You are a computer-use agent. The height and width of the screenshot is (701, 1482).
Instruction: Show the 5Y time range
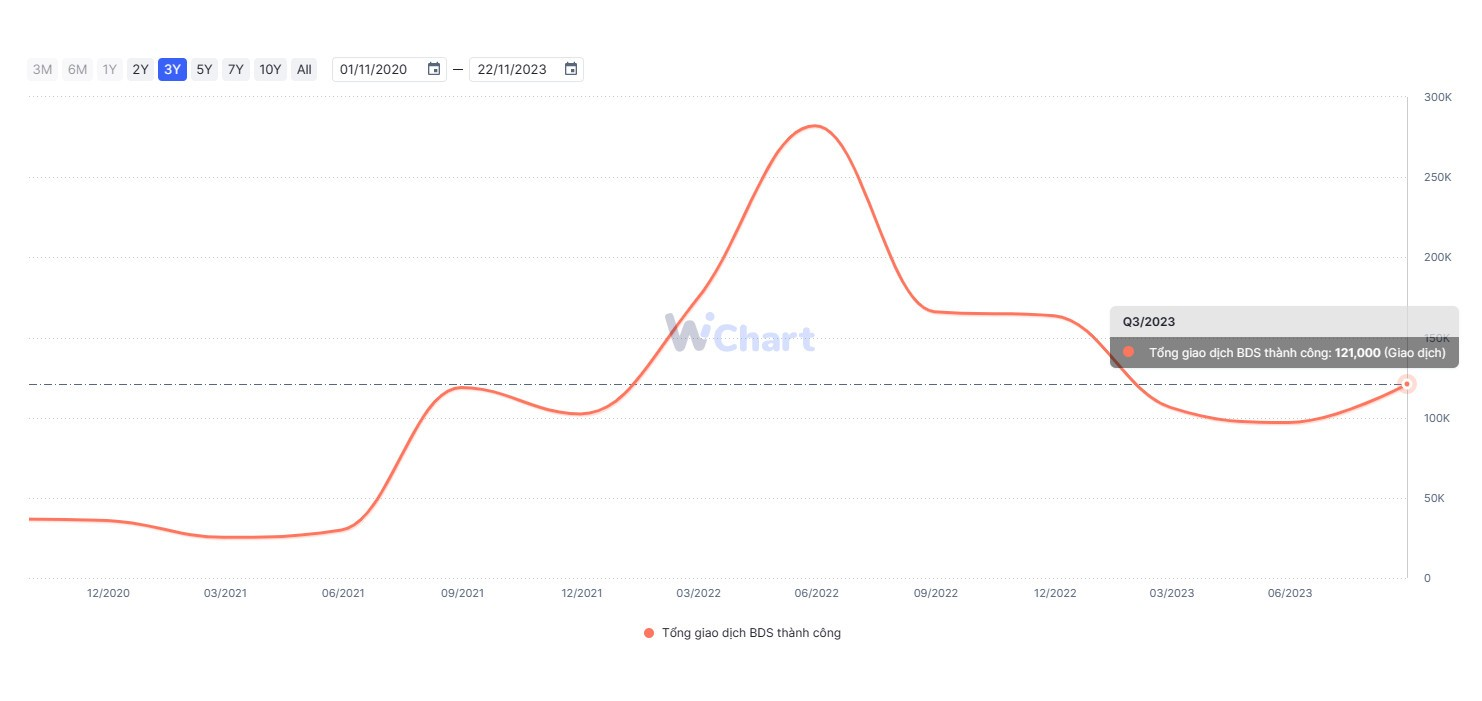coord(204,69)
